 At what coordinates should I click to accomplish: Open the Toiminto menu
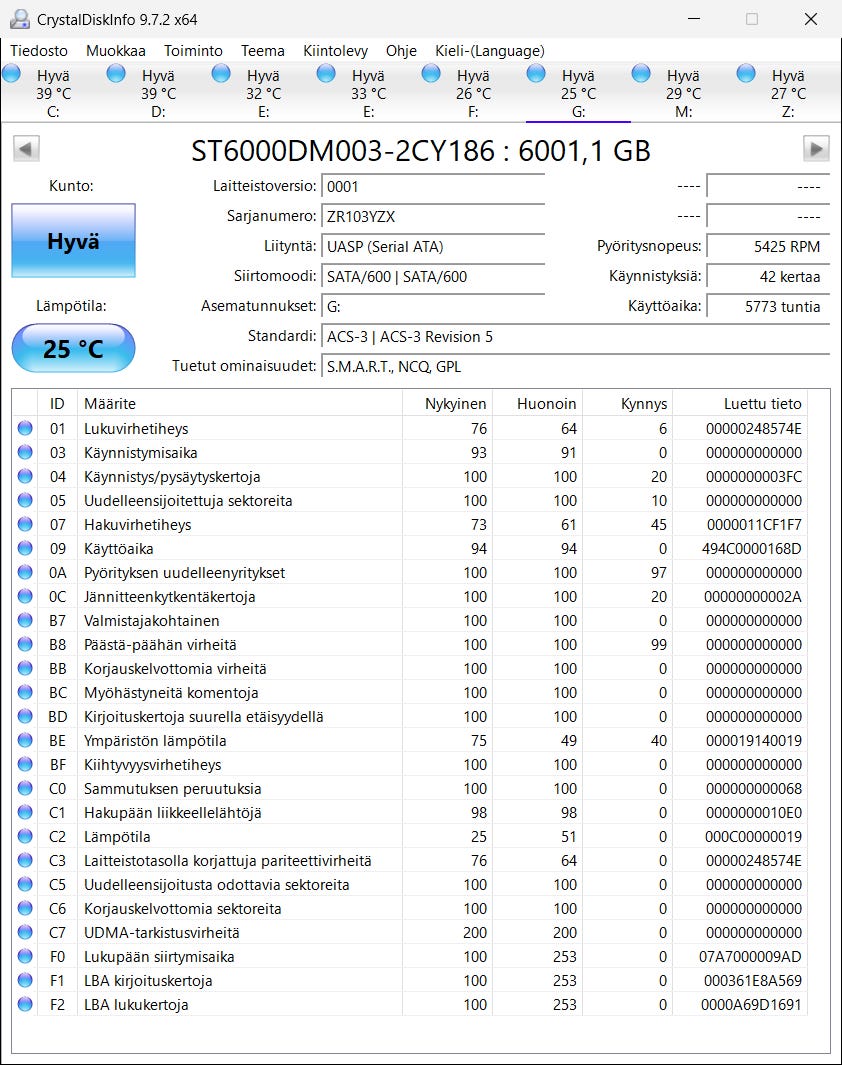[x=193, y=51]
